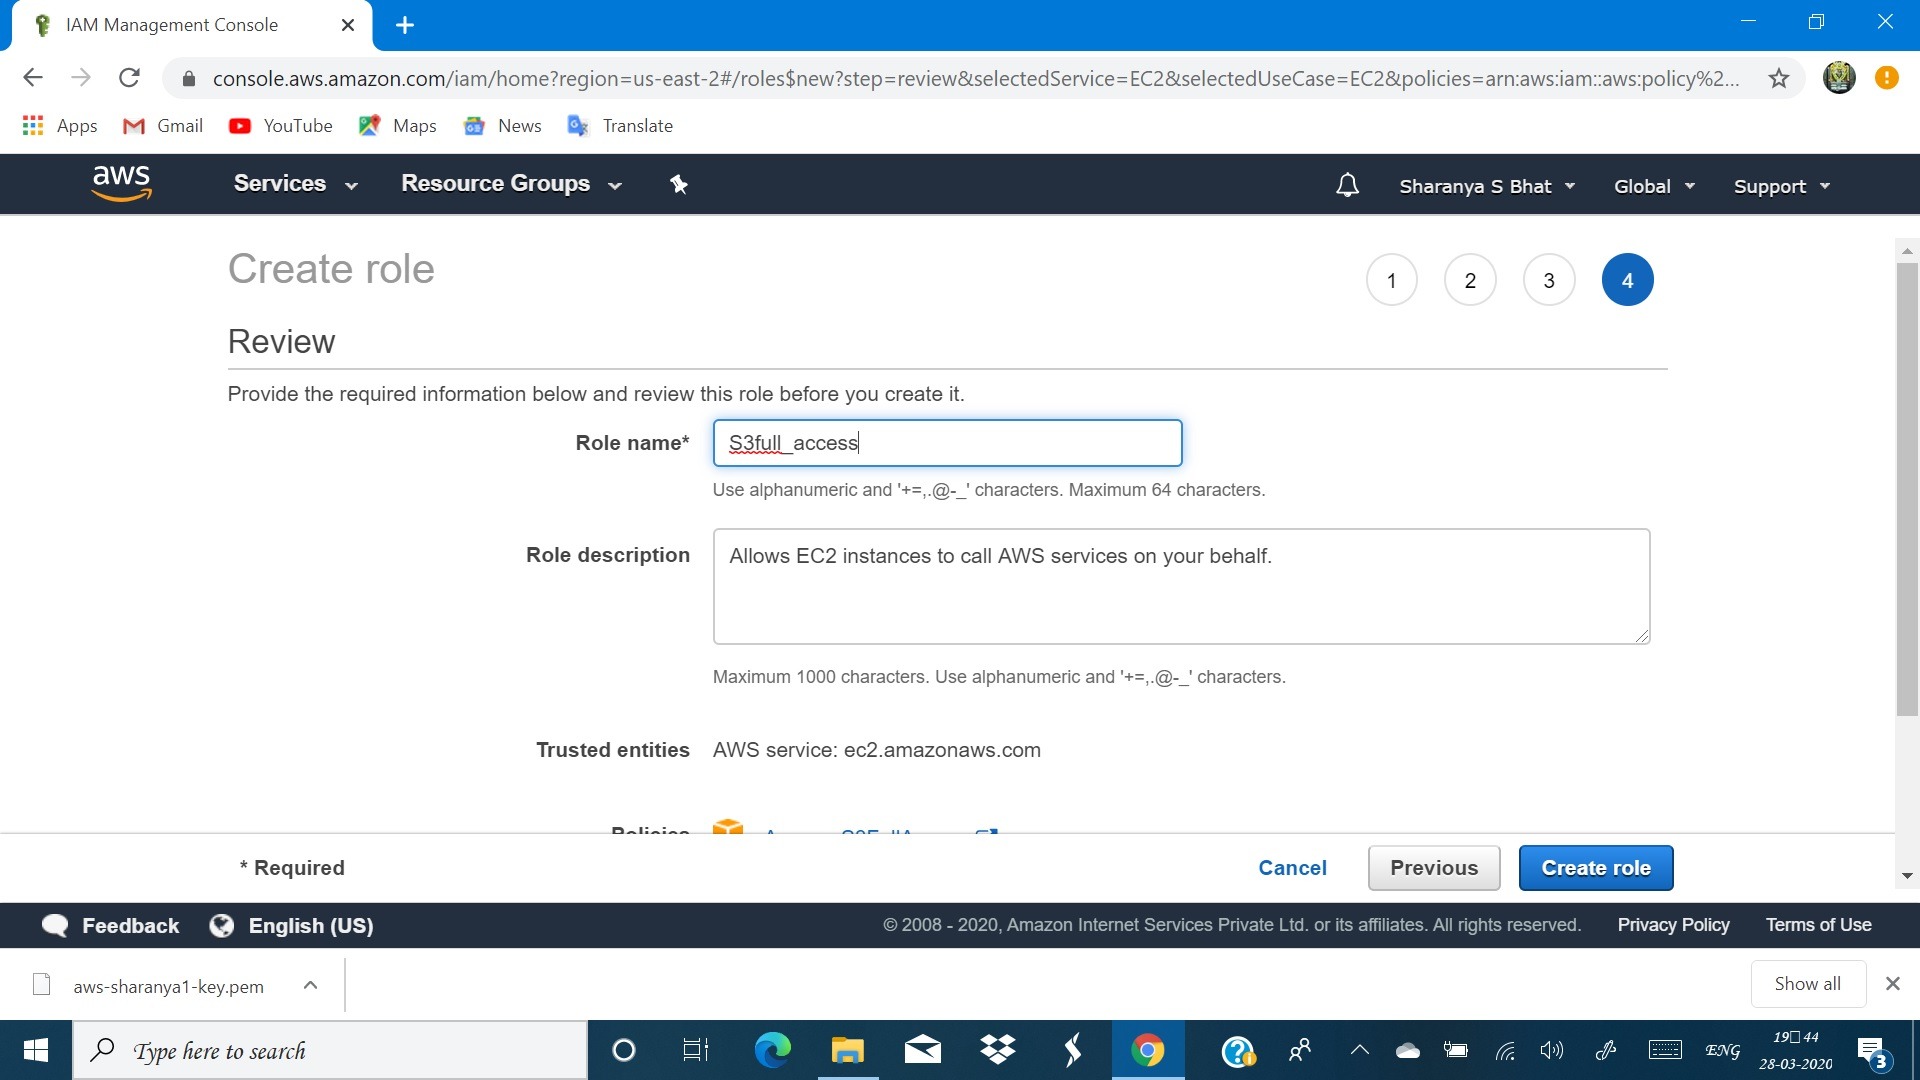The width and height of the screenshot is (1920, 1080).
Task: Open the Apps bookmarks grid
Action: point(60,125)
